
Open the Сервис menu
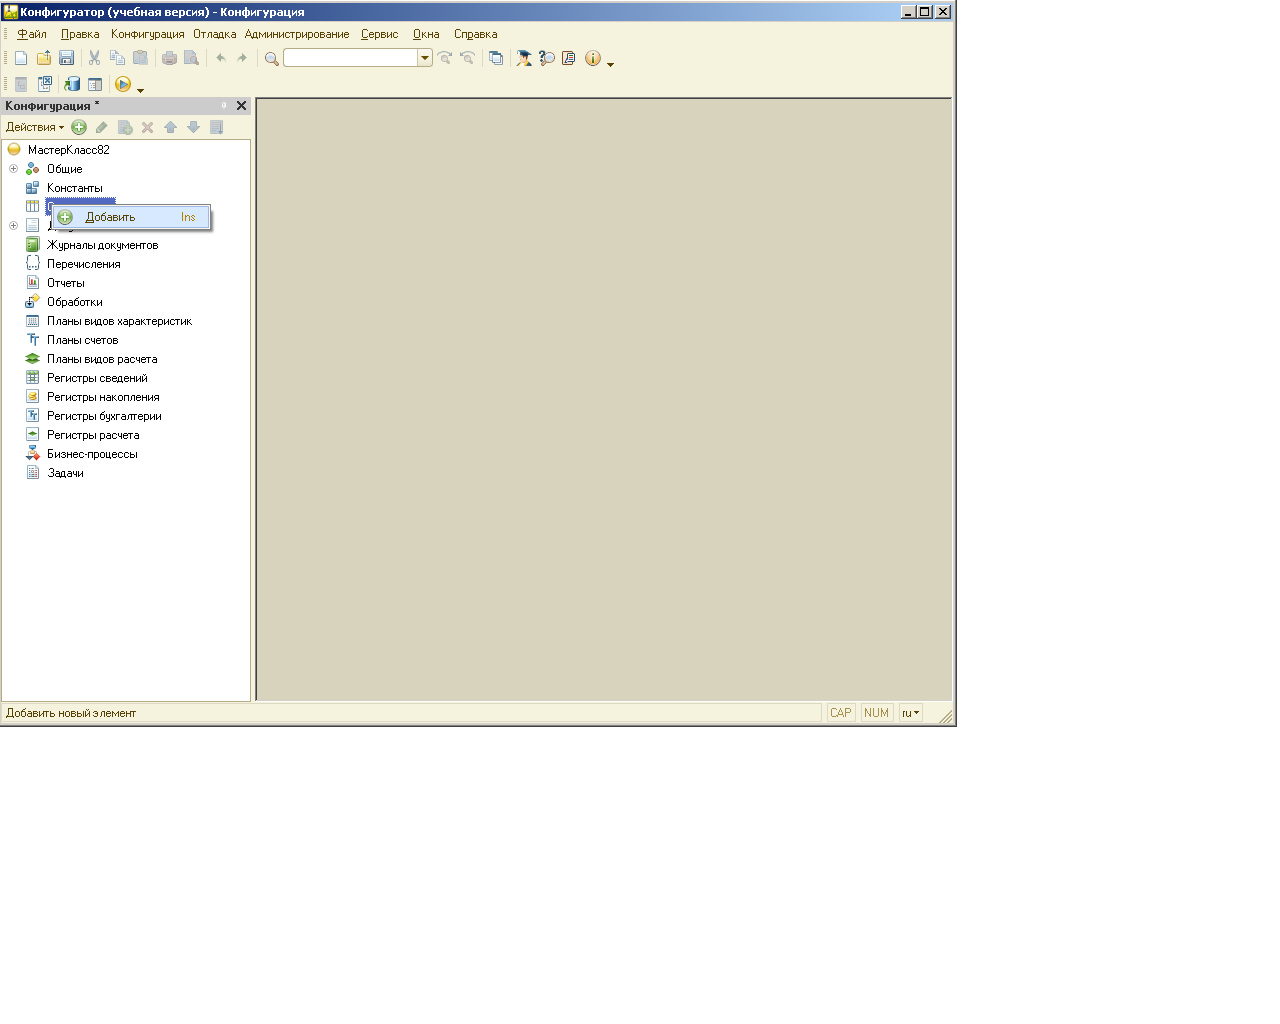click(380, 34)
